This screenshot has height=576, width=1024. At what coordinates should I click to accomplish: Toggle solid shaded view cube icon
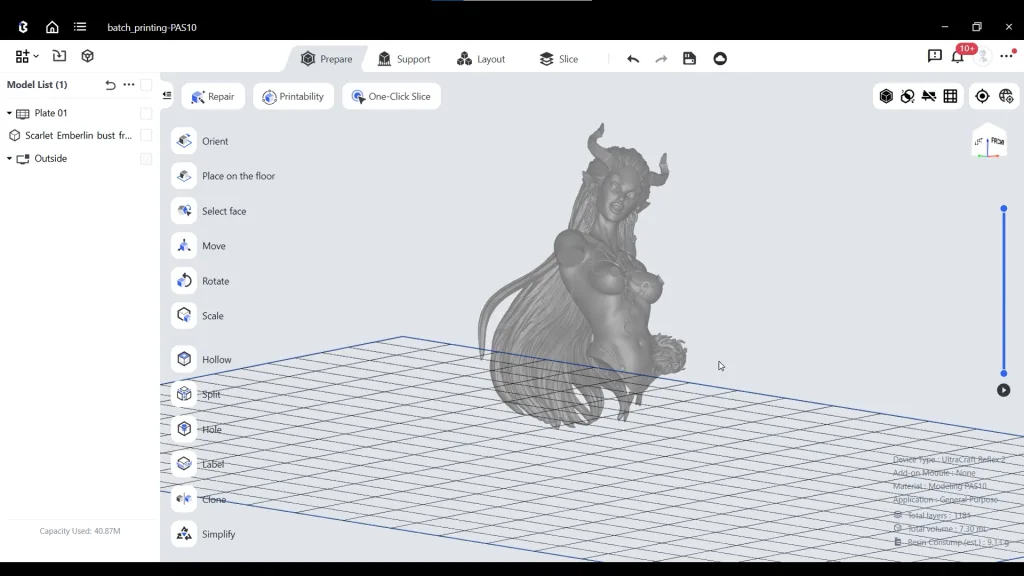tap(886, 97)
